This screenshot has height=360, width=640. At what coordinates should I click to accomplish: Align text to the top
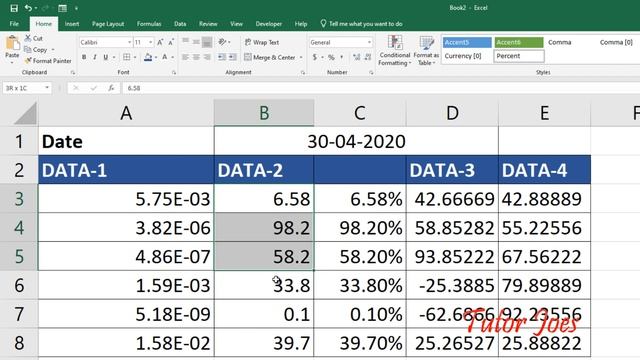[185, 42]
